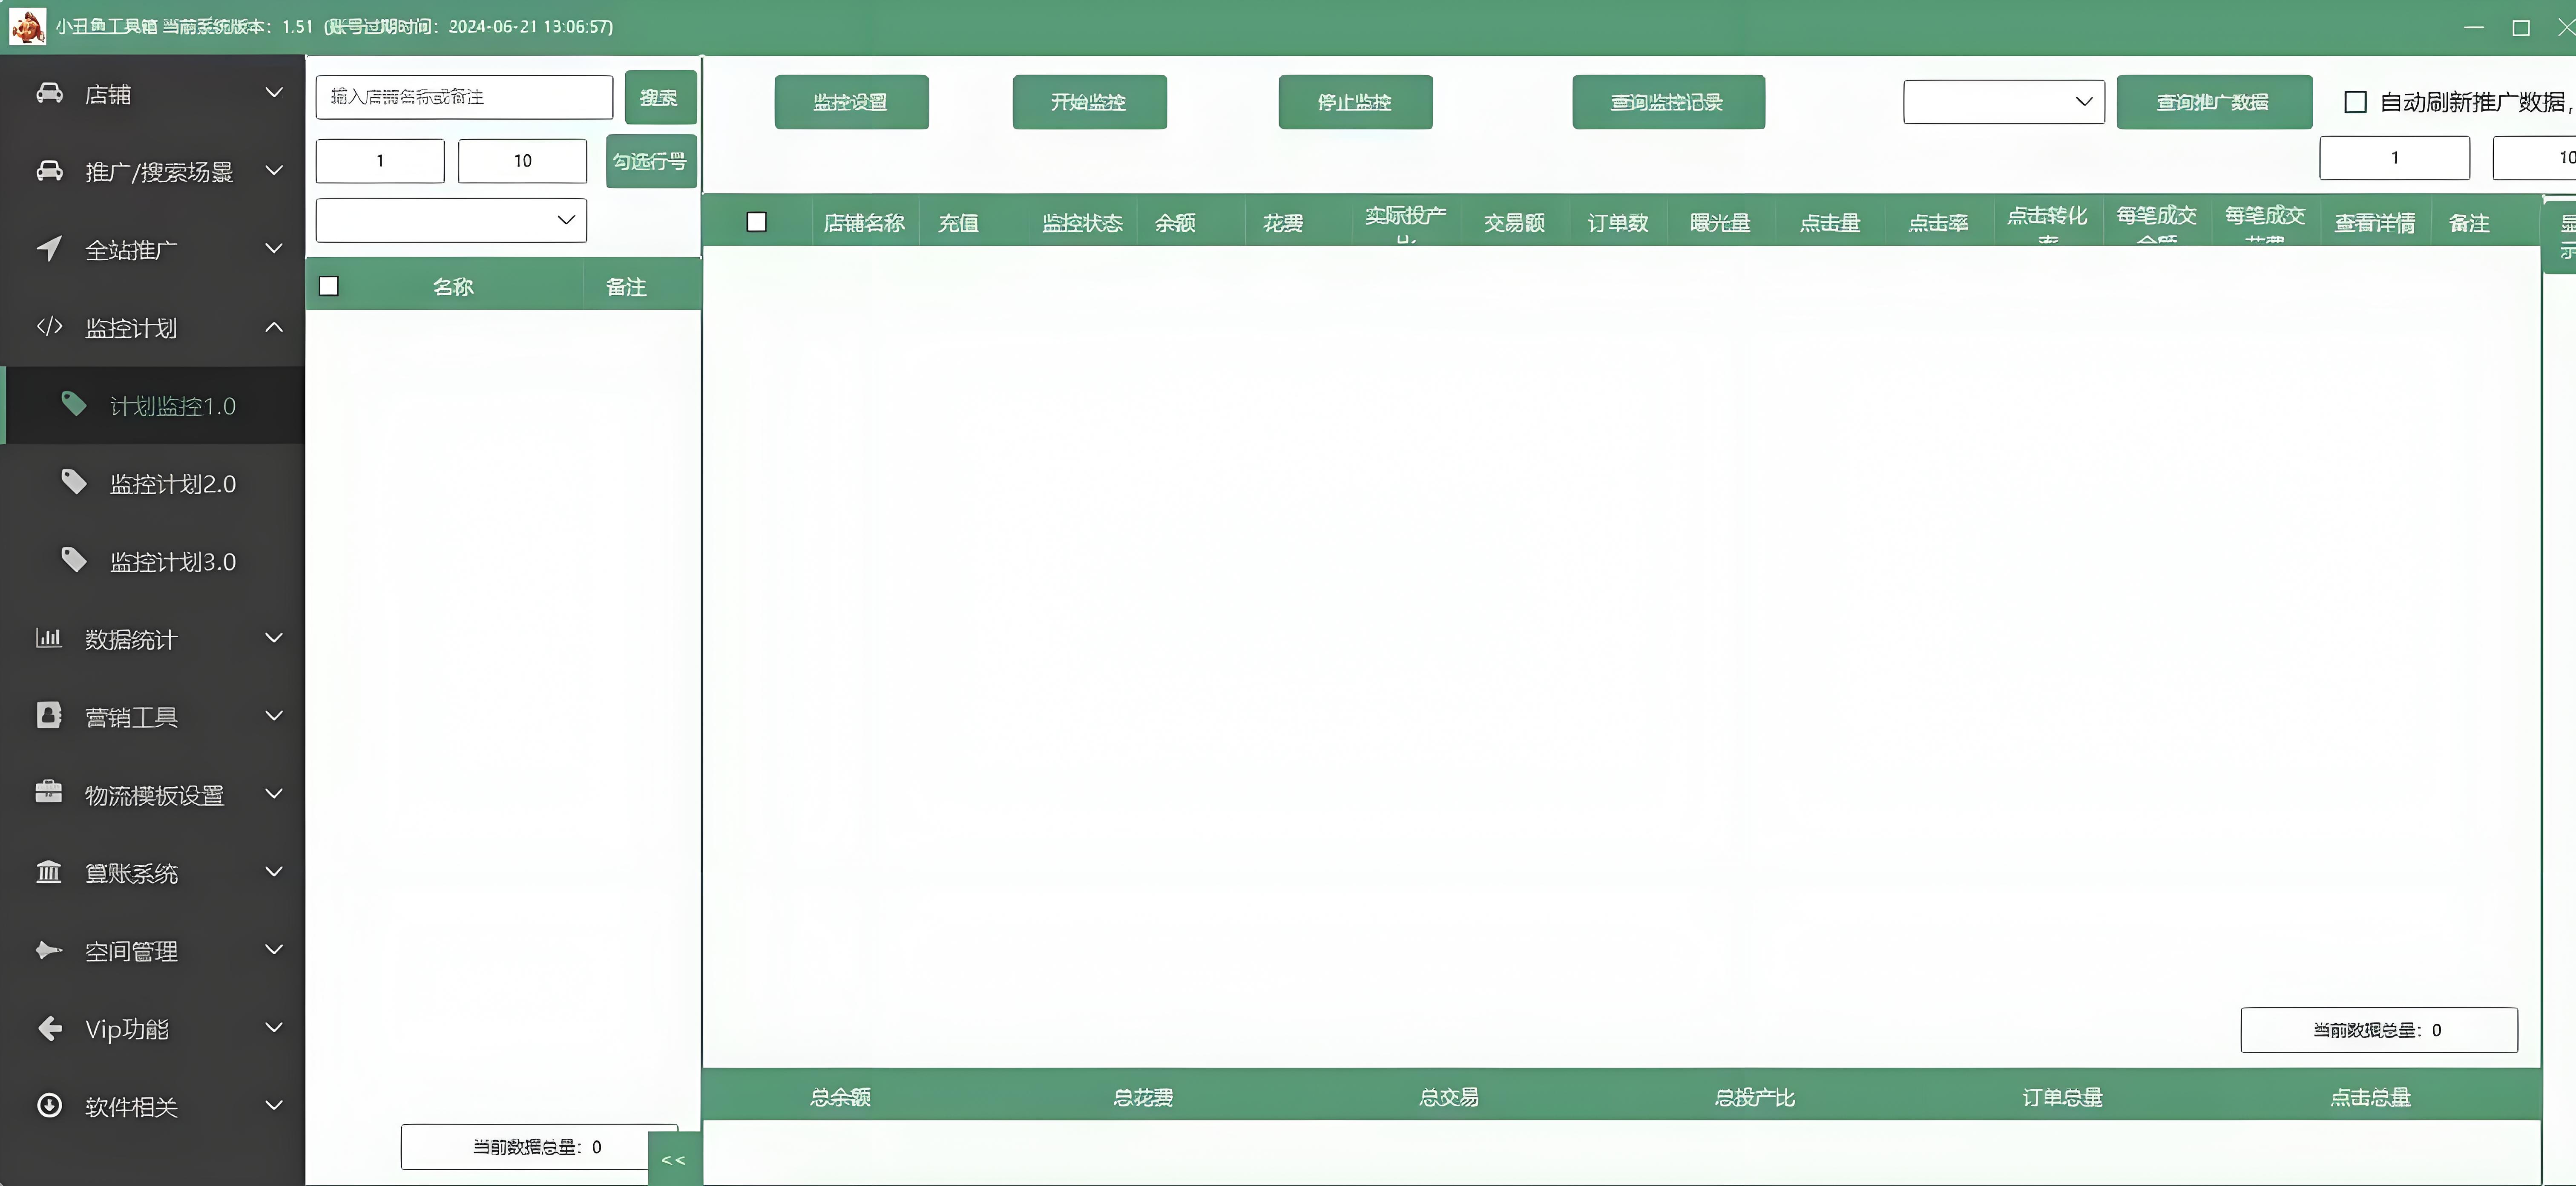Click the briefcase icon for 物流模板设置
This screenshot has height=1186, width=2576.
click(x=49, y=792)
